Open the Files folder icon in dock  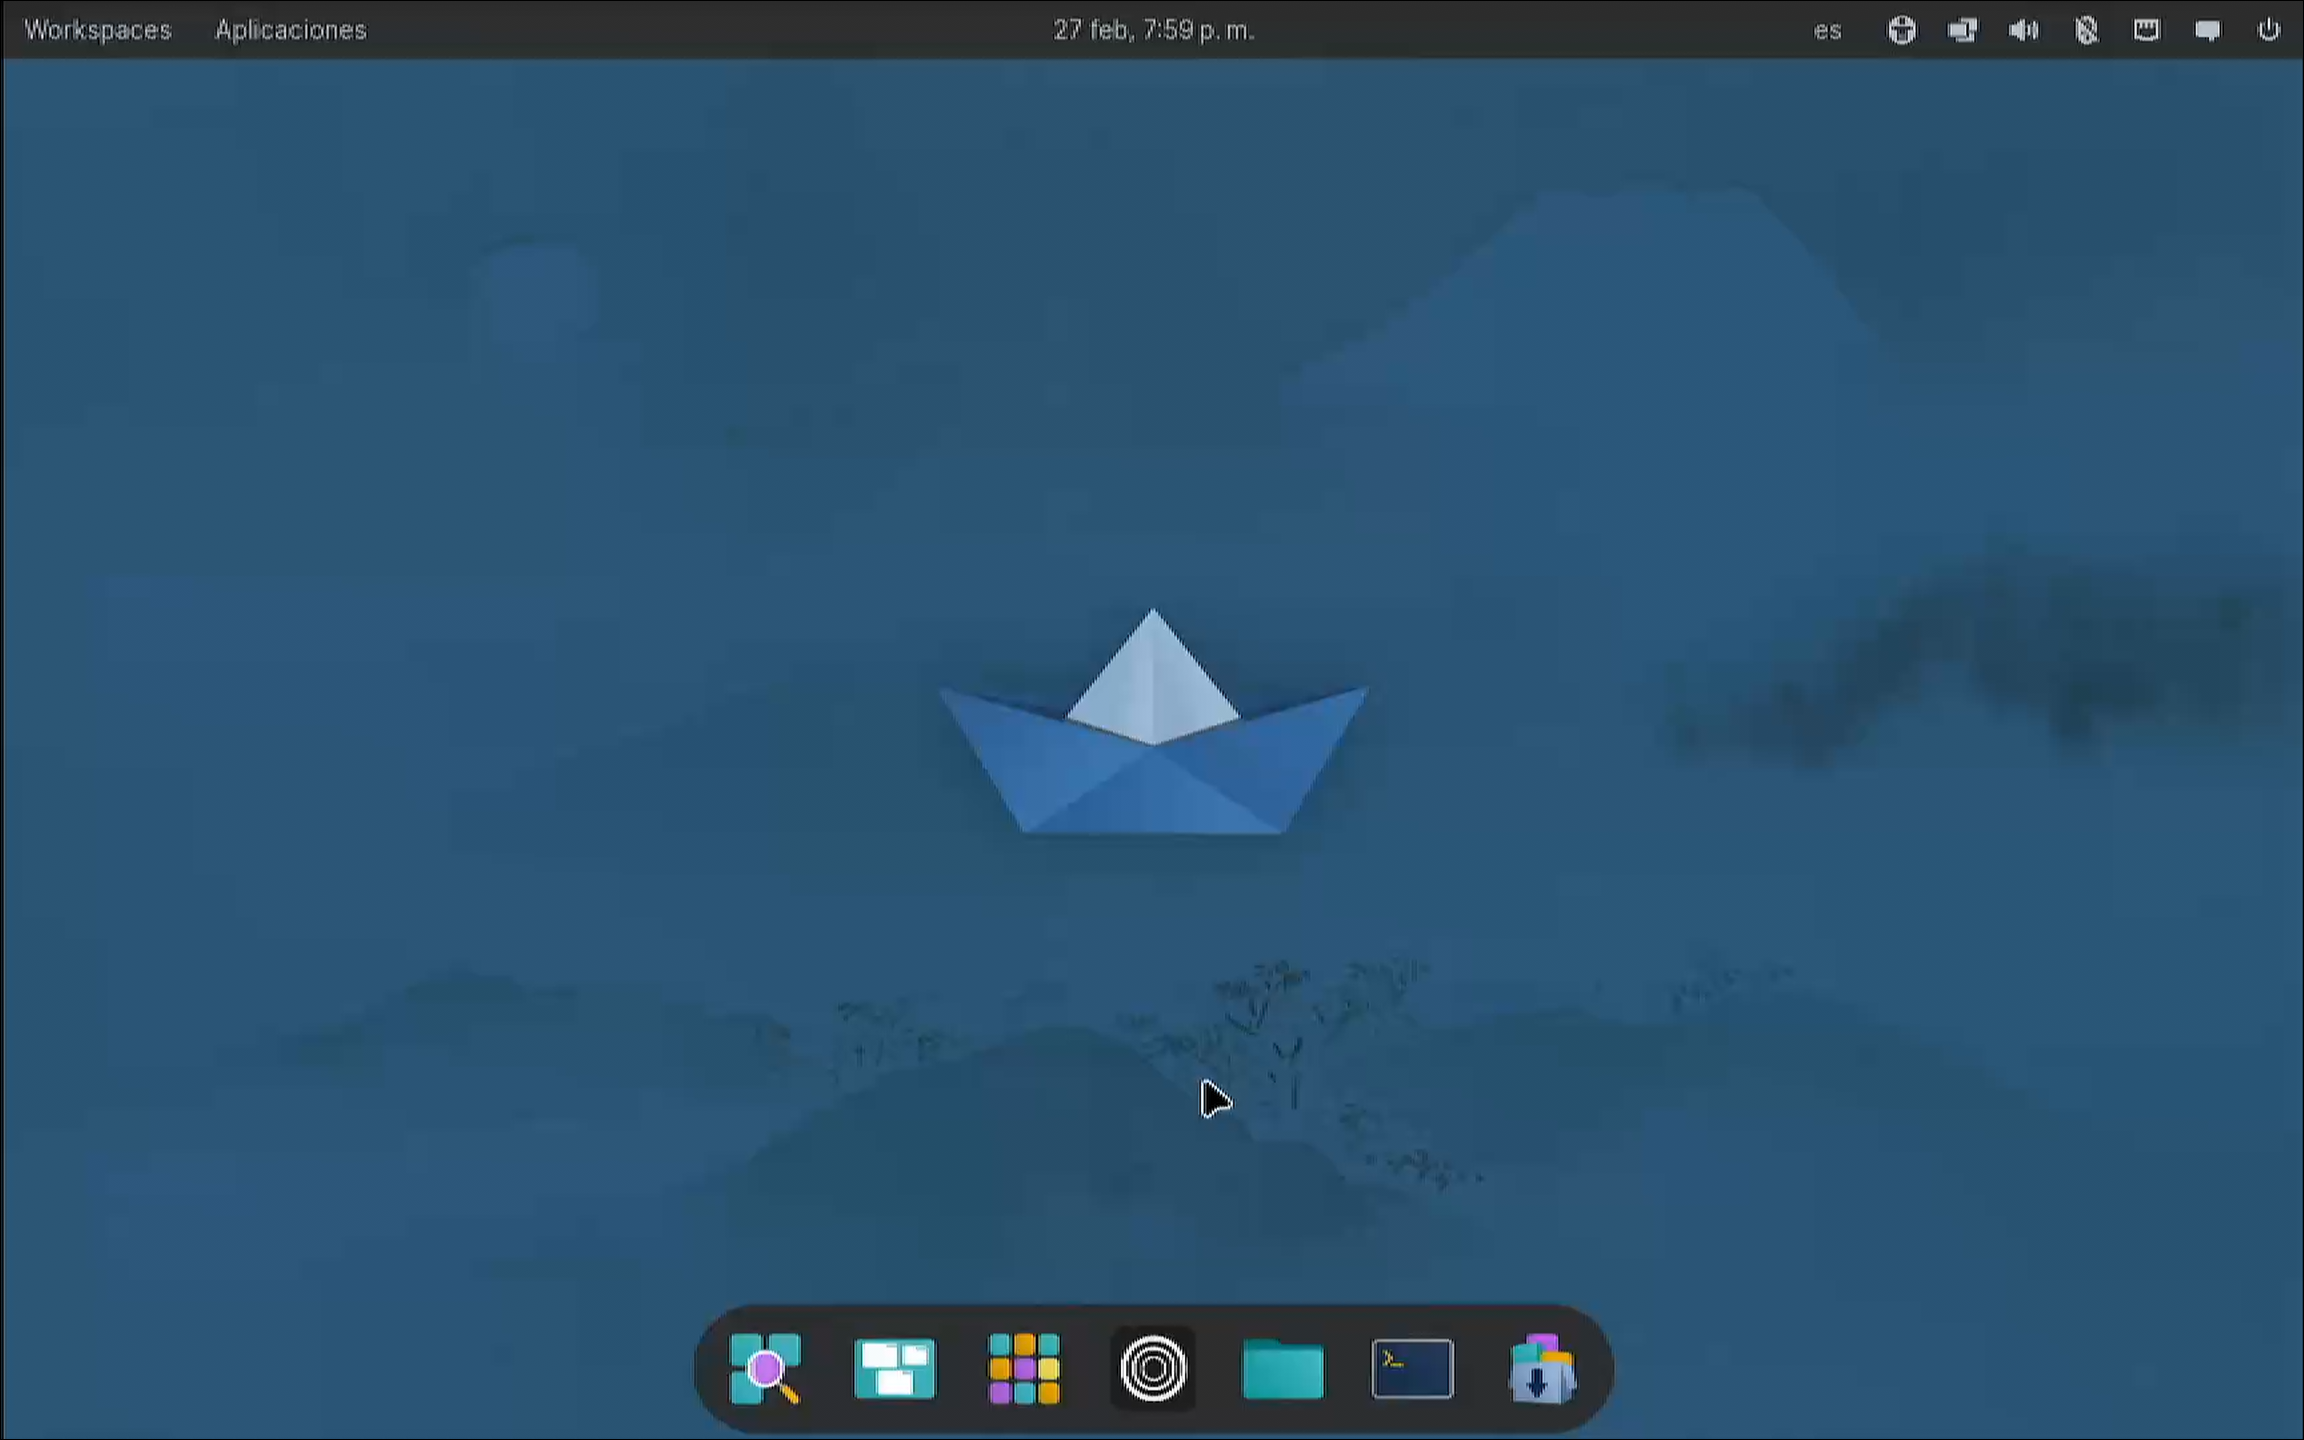tap(1282, 1369)
